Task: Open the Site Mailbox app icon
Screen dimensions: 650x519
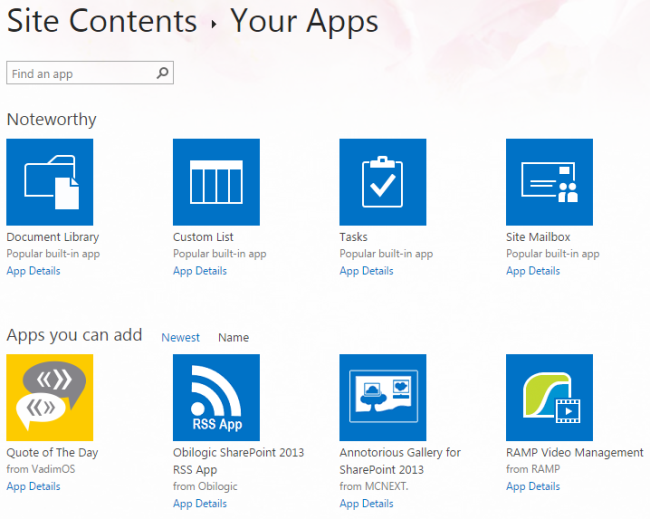Action: (x=549, y=182)
